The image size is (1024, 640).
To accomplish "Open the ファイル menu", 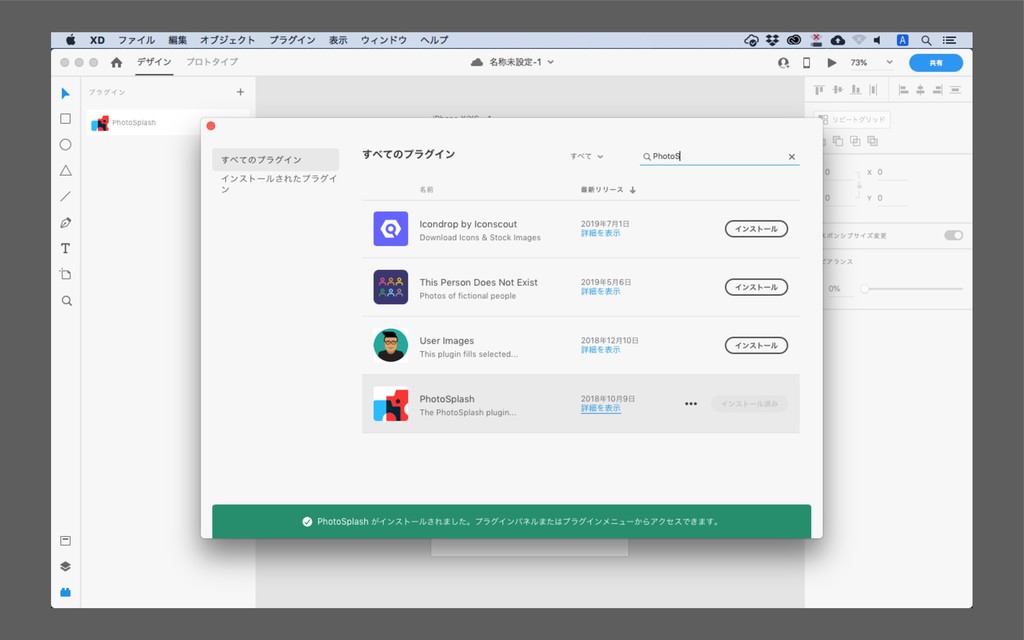I will coord(136,40).
